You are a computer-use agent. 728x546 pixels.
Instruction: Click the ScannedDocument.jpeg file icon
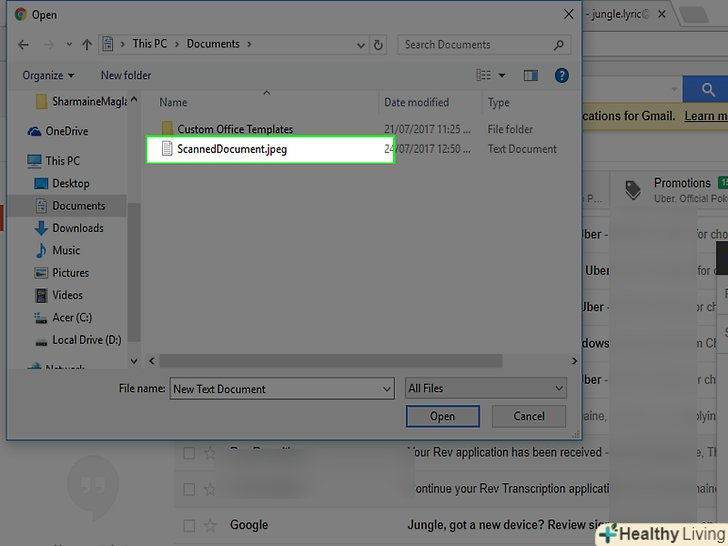(167, 149)
